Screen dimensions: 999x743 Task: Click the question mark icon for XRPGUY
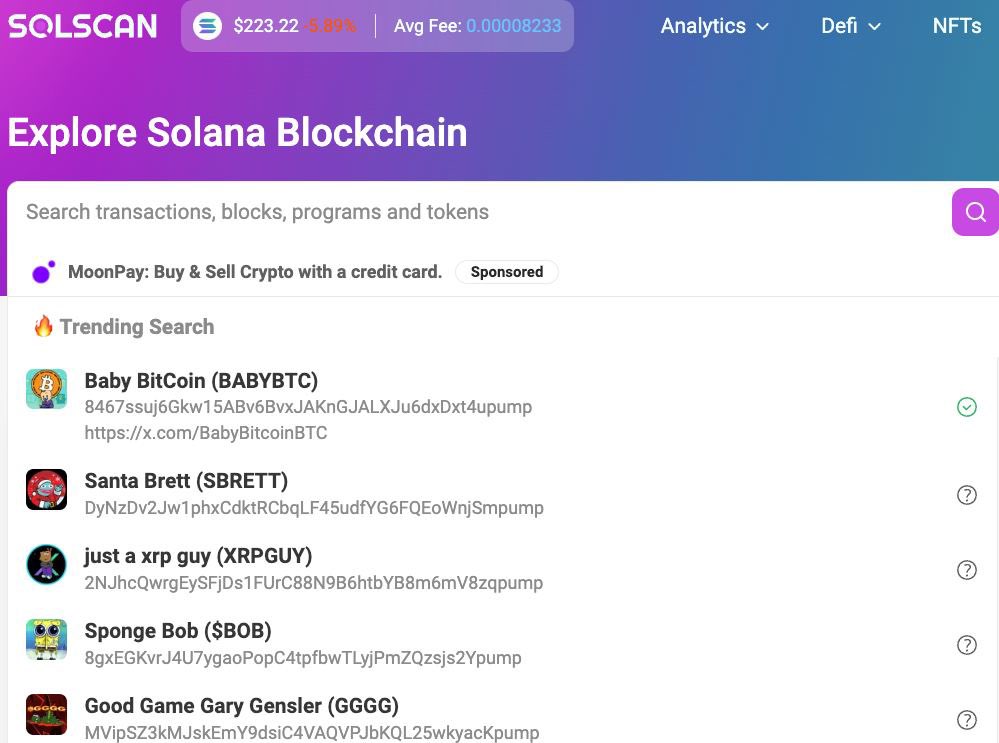click(x=967, y=570)
